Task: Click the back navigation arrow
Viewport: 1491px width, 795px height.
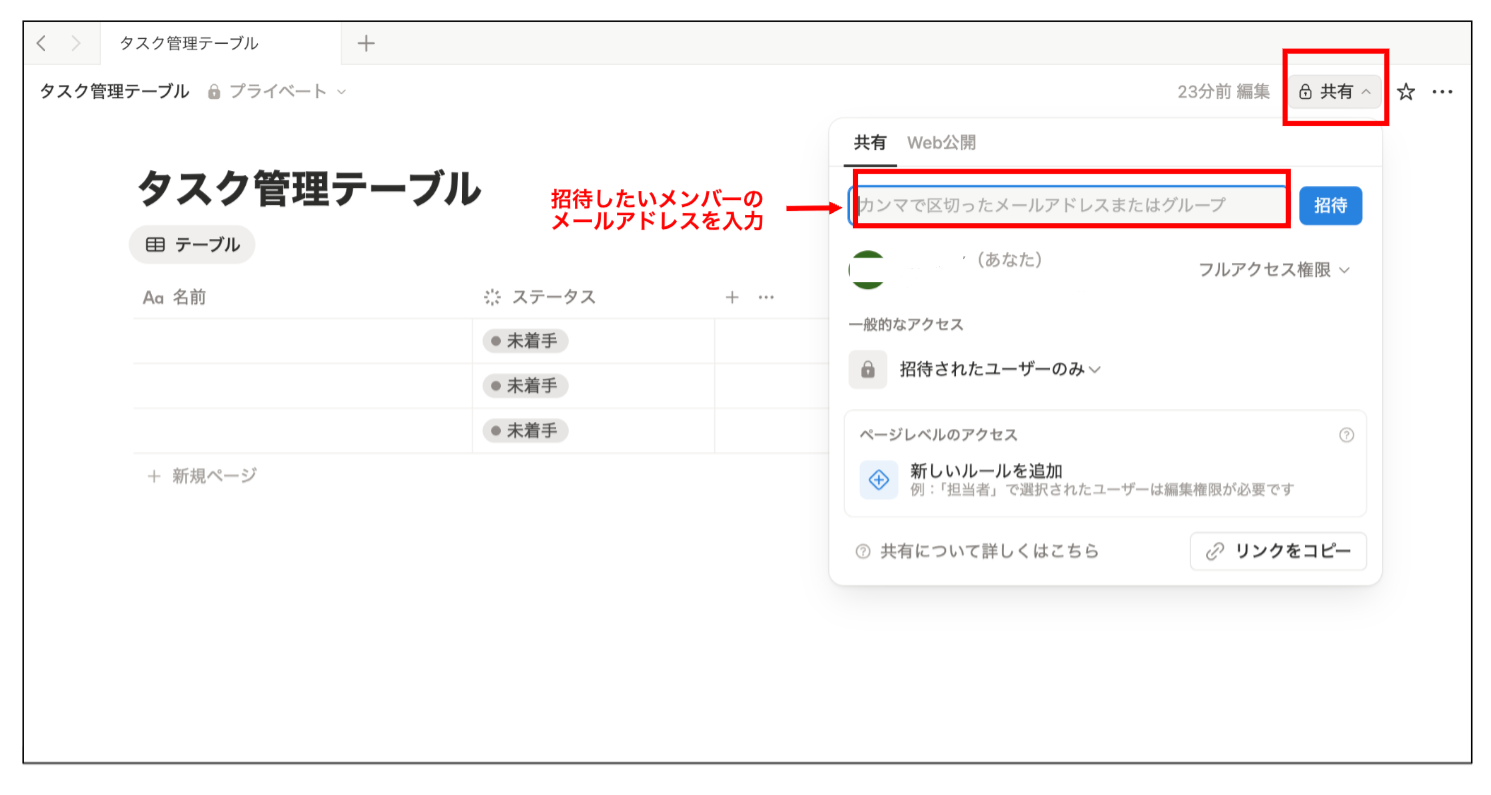Action: (40, 42)
